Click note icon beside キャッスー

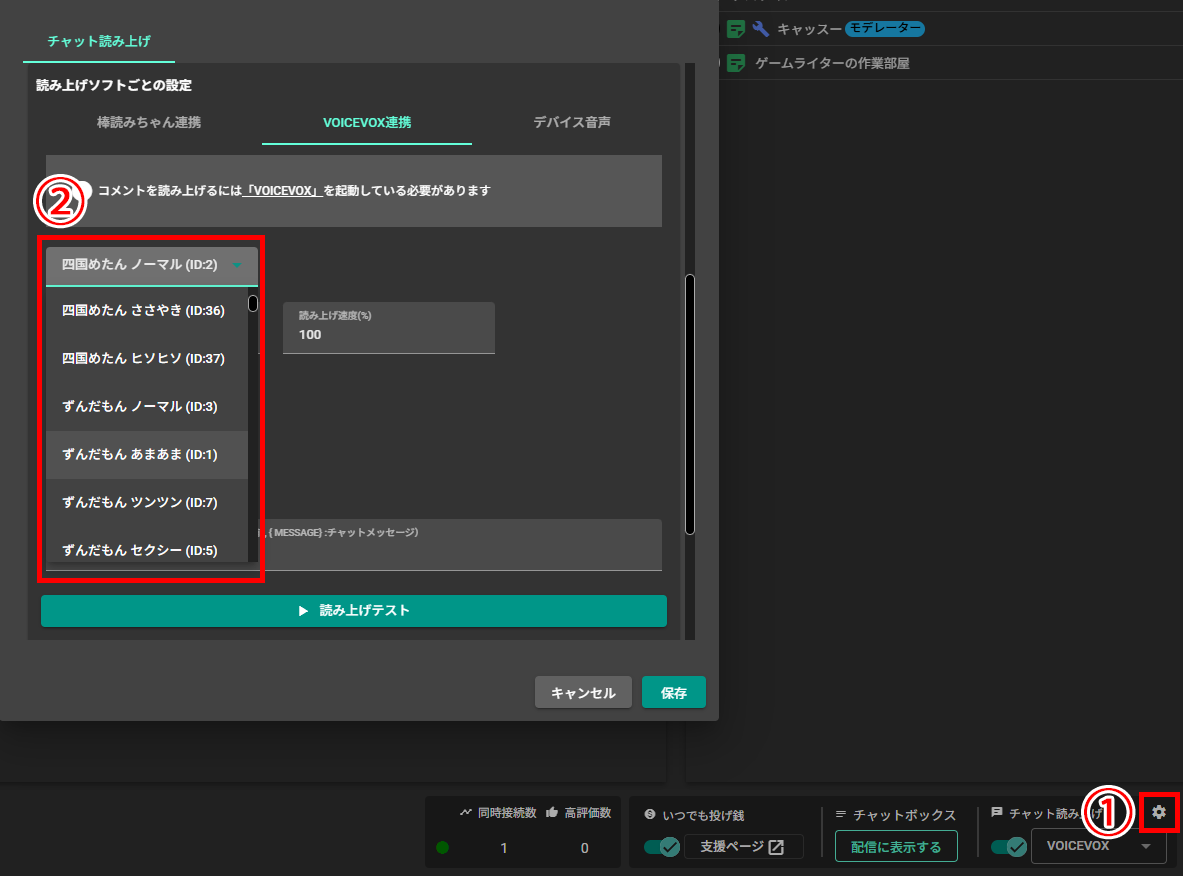[x=736, y=29]
